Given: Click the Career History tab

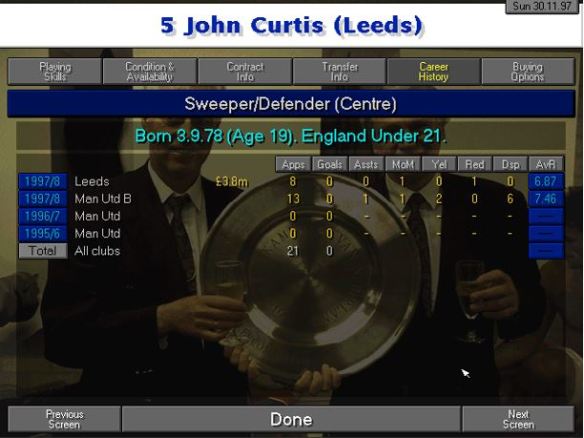Looking at the screenshot, I should [x=434, y=71].
